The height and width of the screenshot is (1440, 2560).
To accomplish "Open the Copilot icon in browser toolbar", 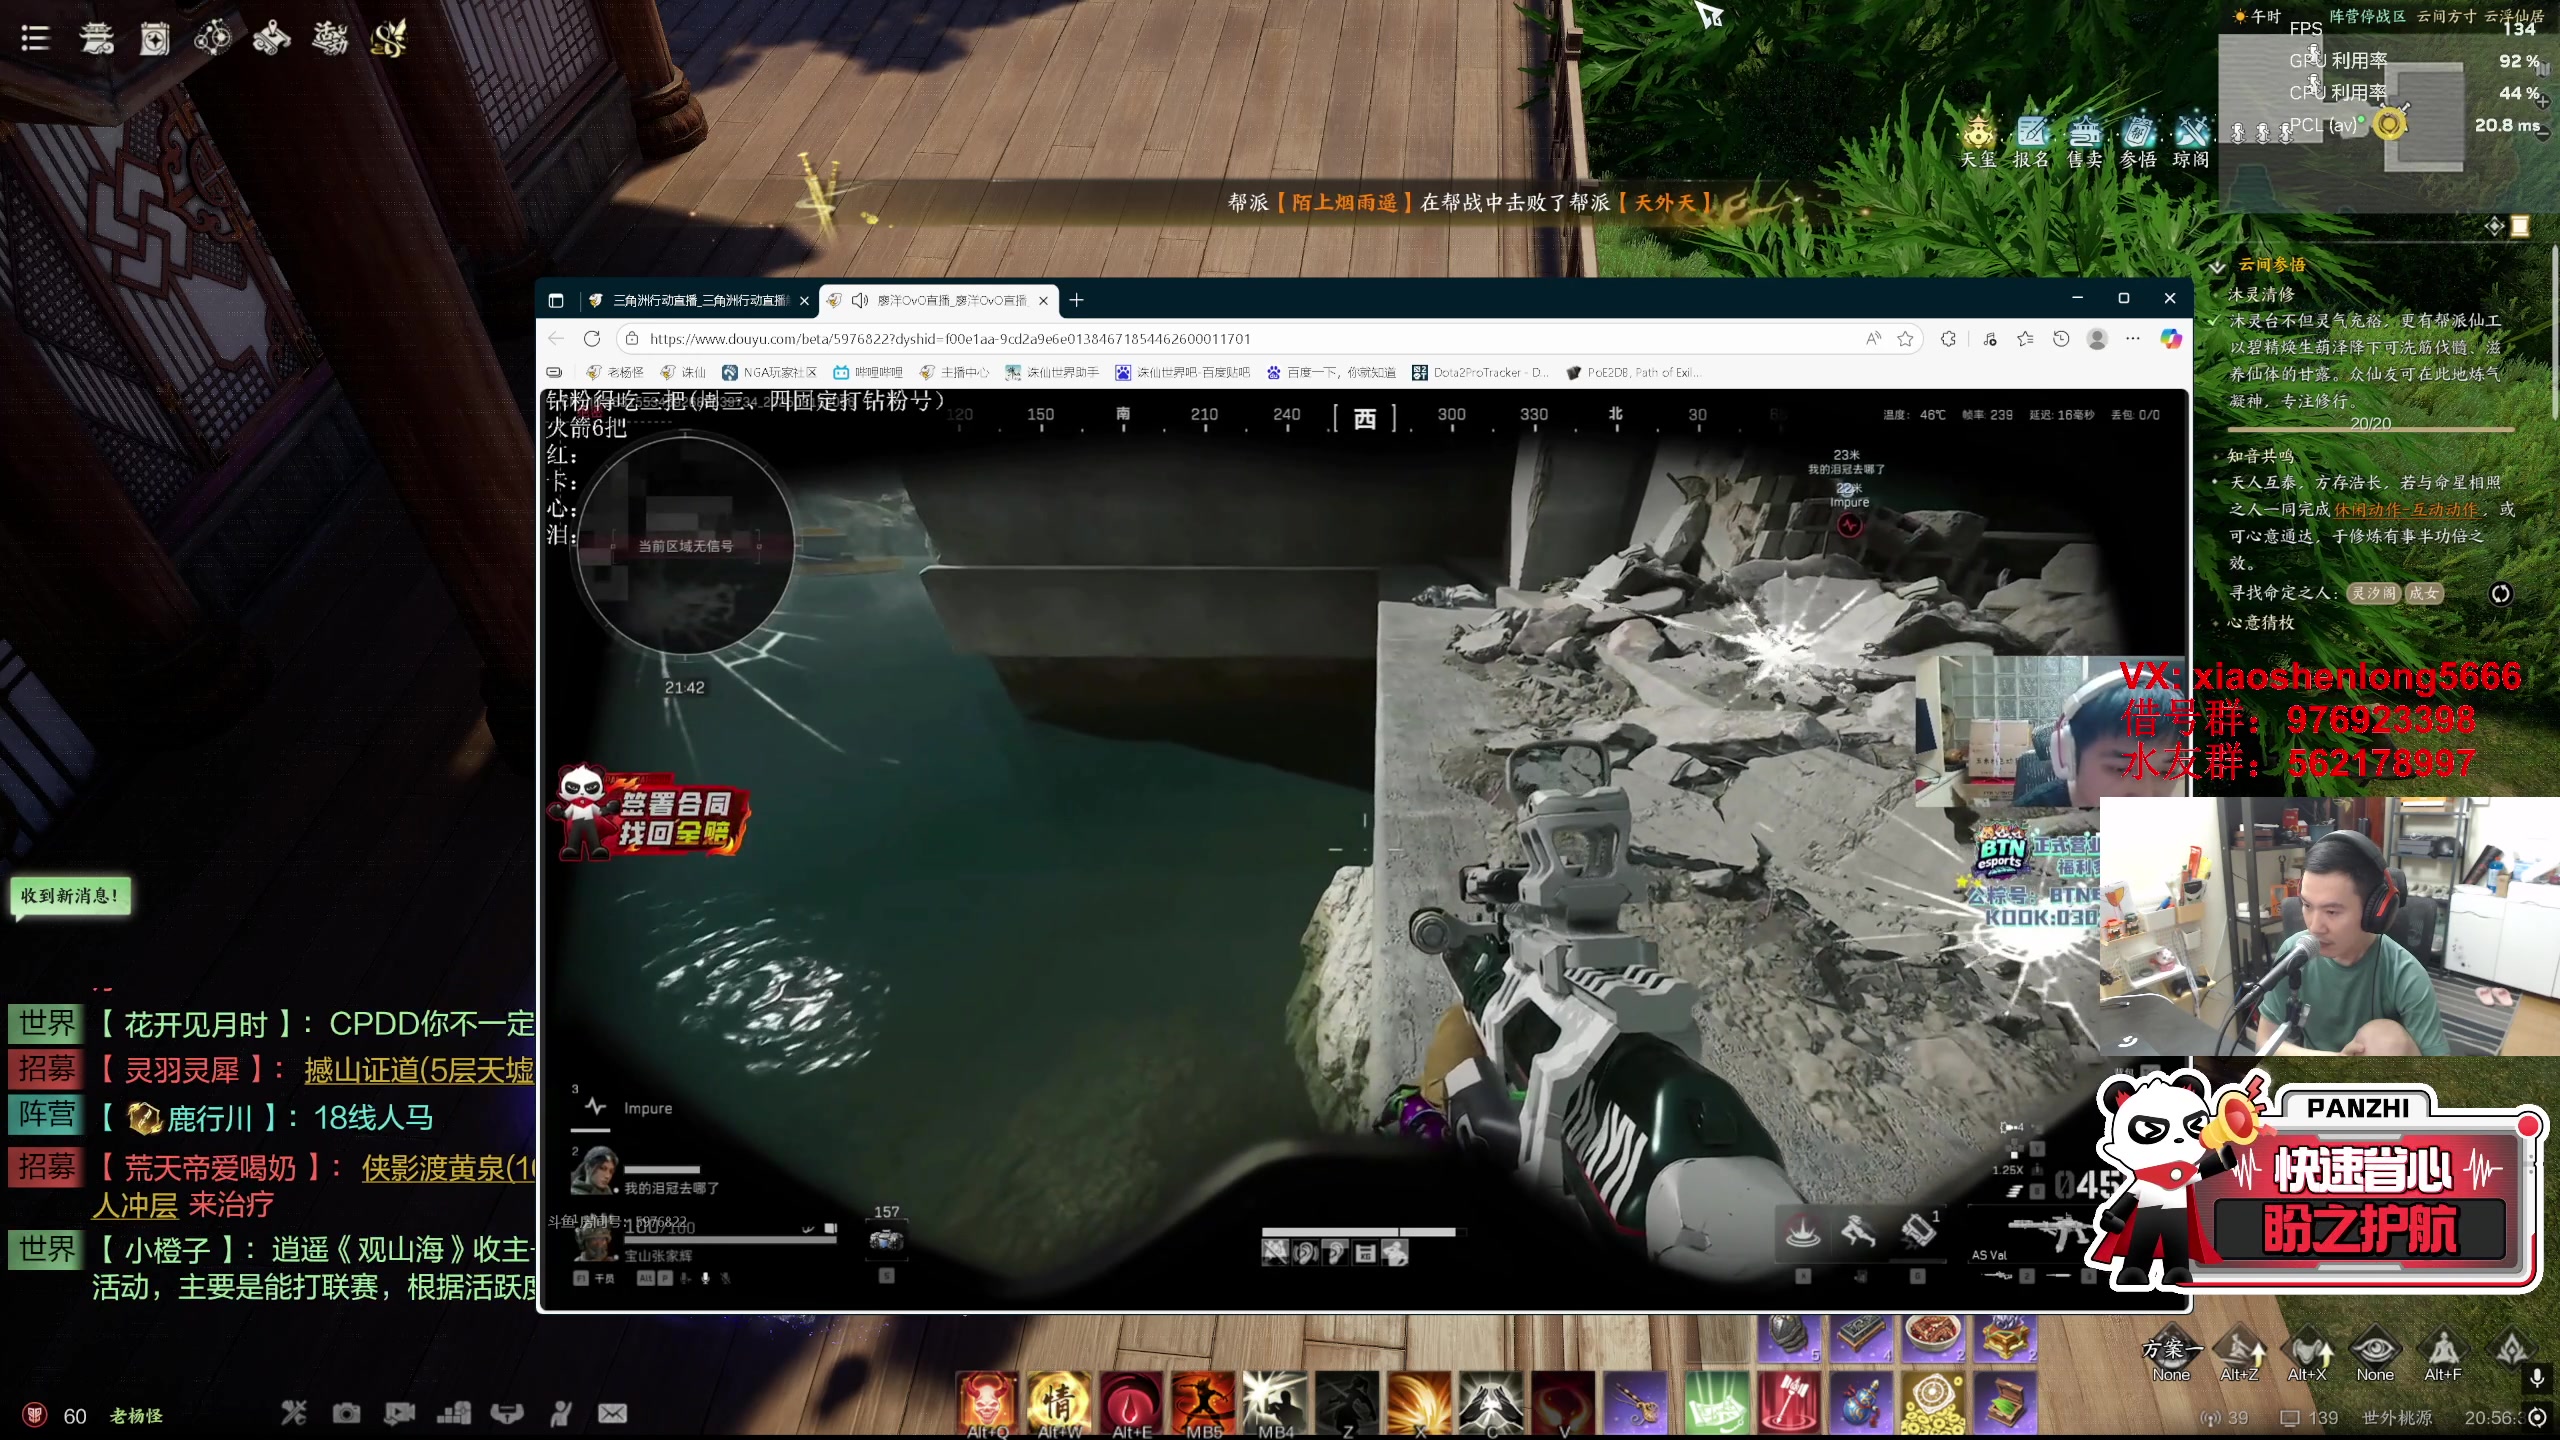I will tap(2170, 339).
